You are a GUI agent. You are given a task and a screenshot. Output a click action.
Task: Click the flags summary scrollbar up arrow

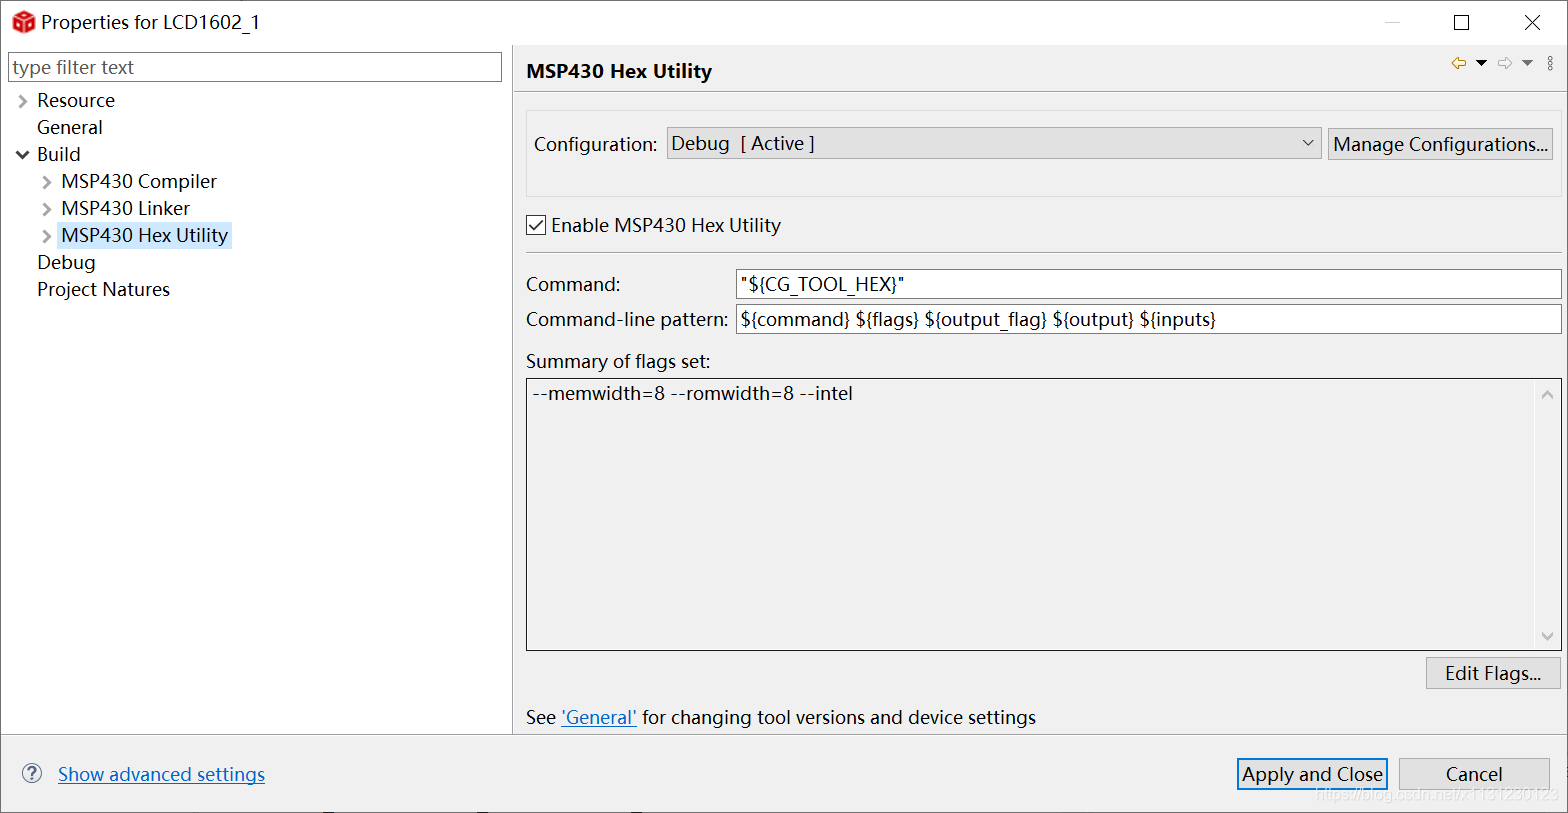click(x=1547, y=394)
